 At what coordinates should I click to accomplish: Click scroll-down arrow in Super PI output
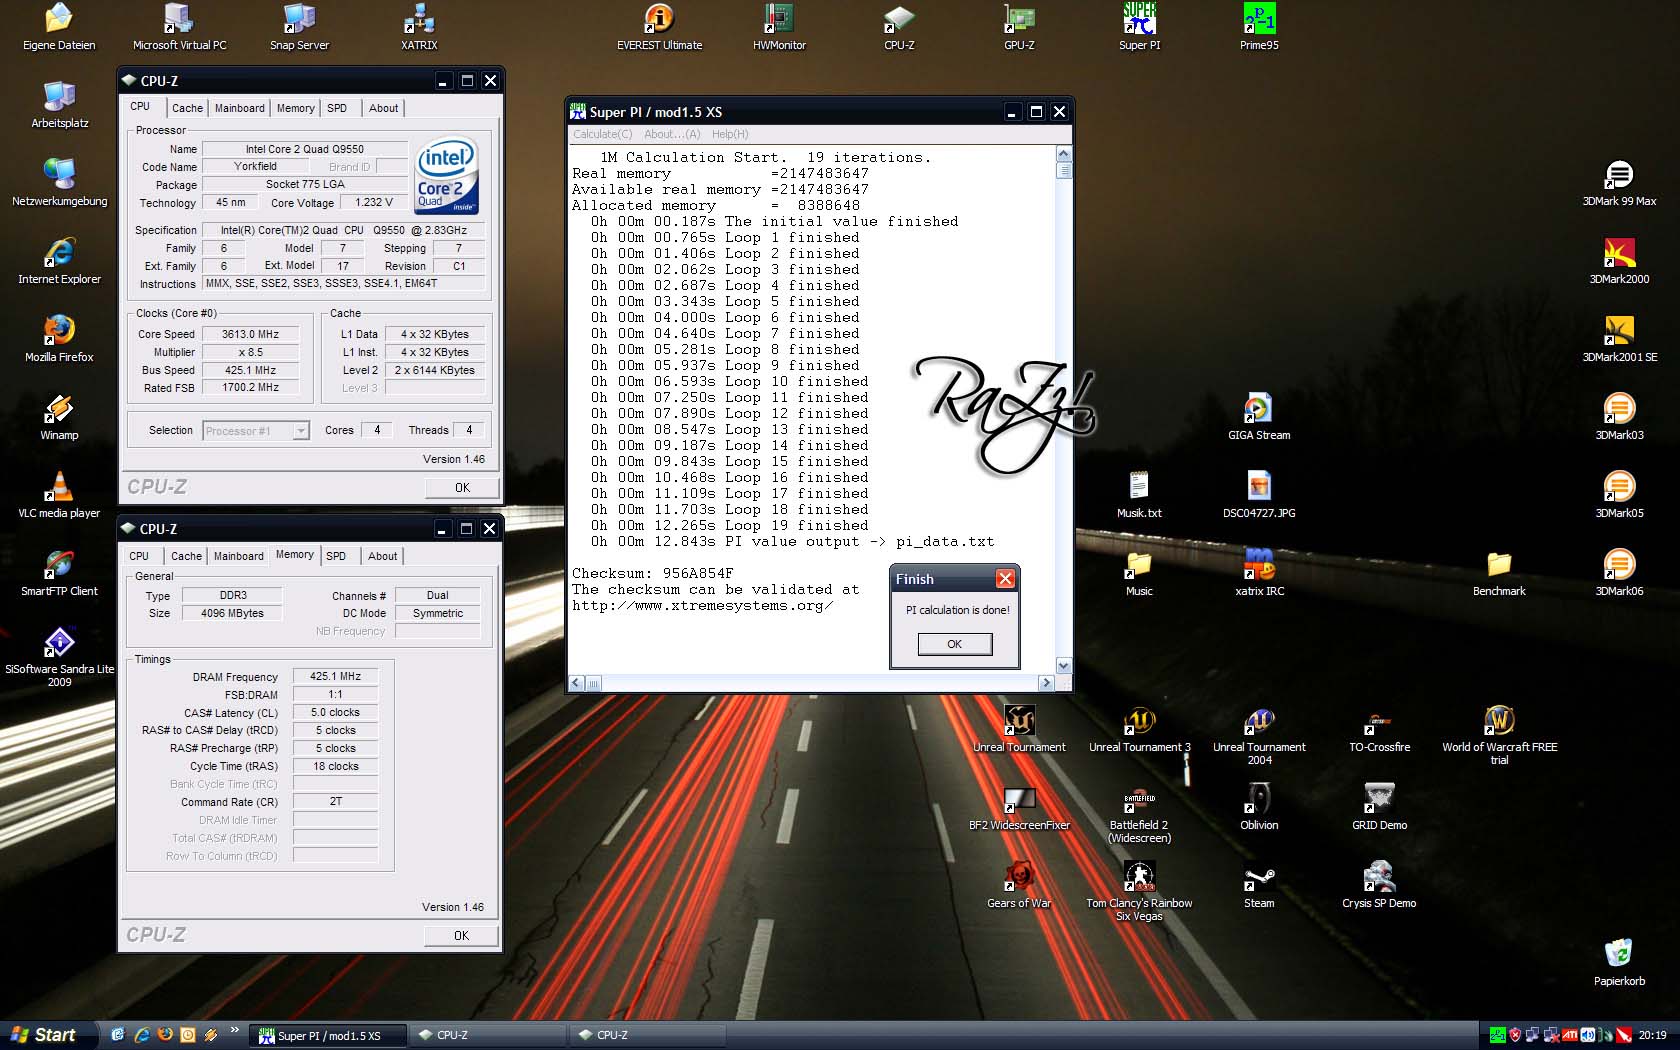(x=1063, y=666)
